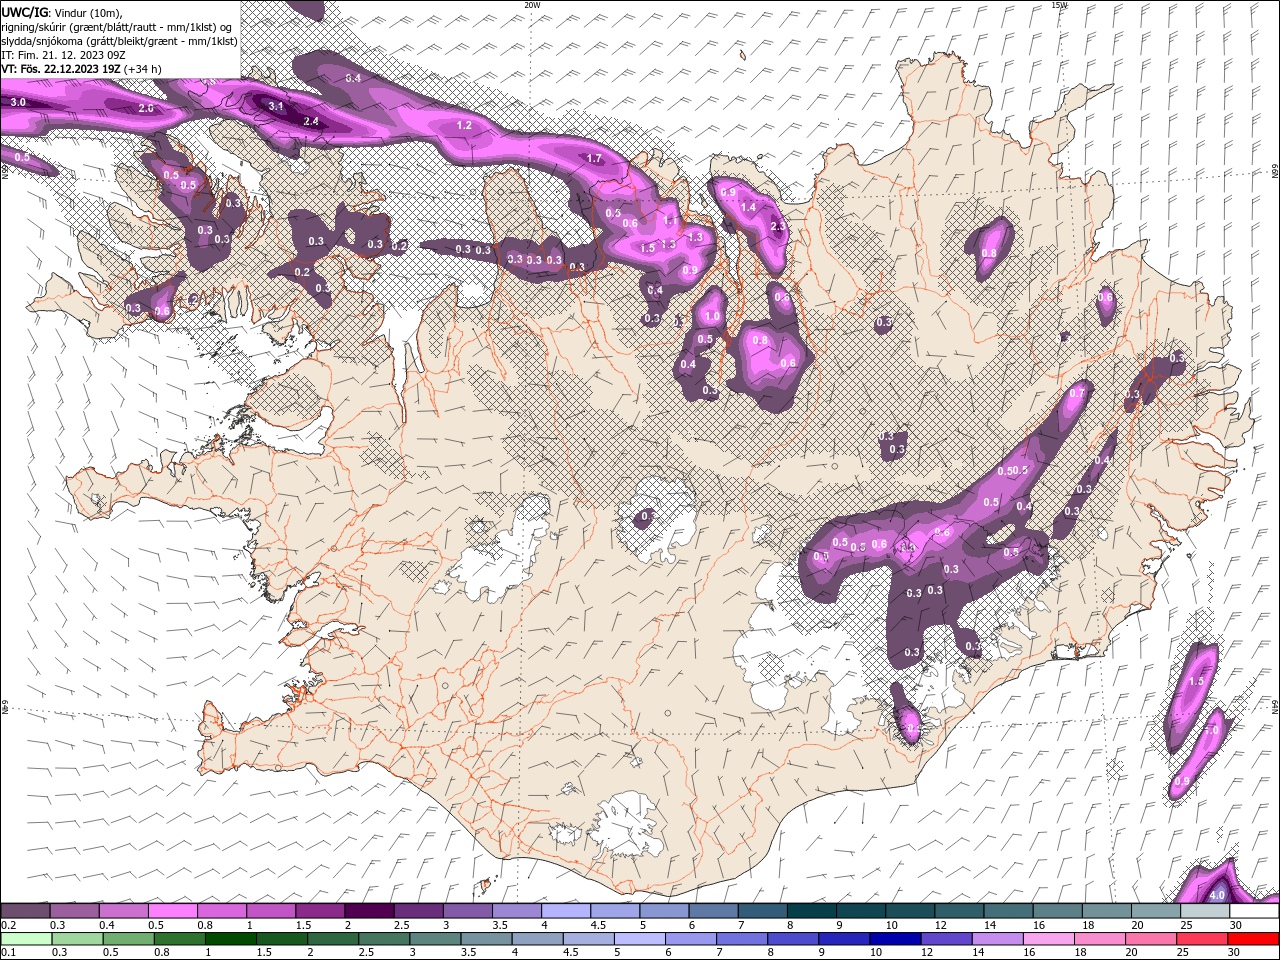Click the "4.5" label in the snow legend row
This screenshot has height=960, width=1280.
click(x=597, y=925)
